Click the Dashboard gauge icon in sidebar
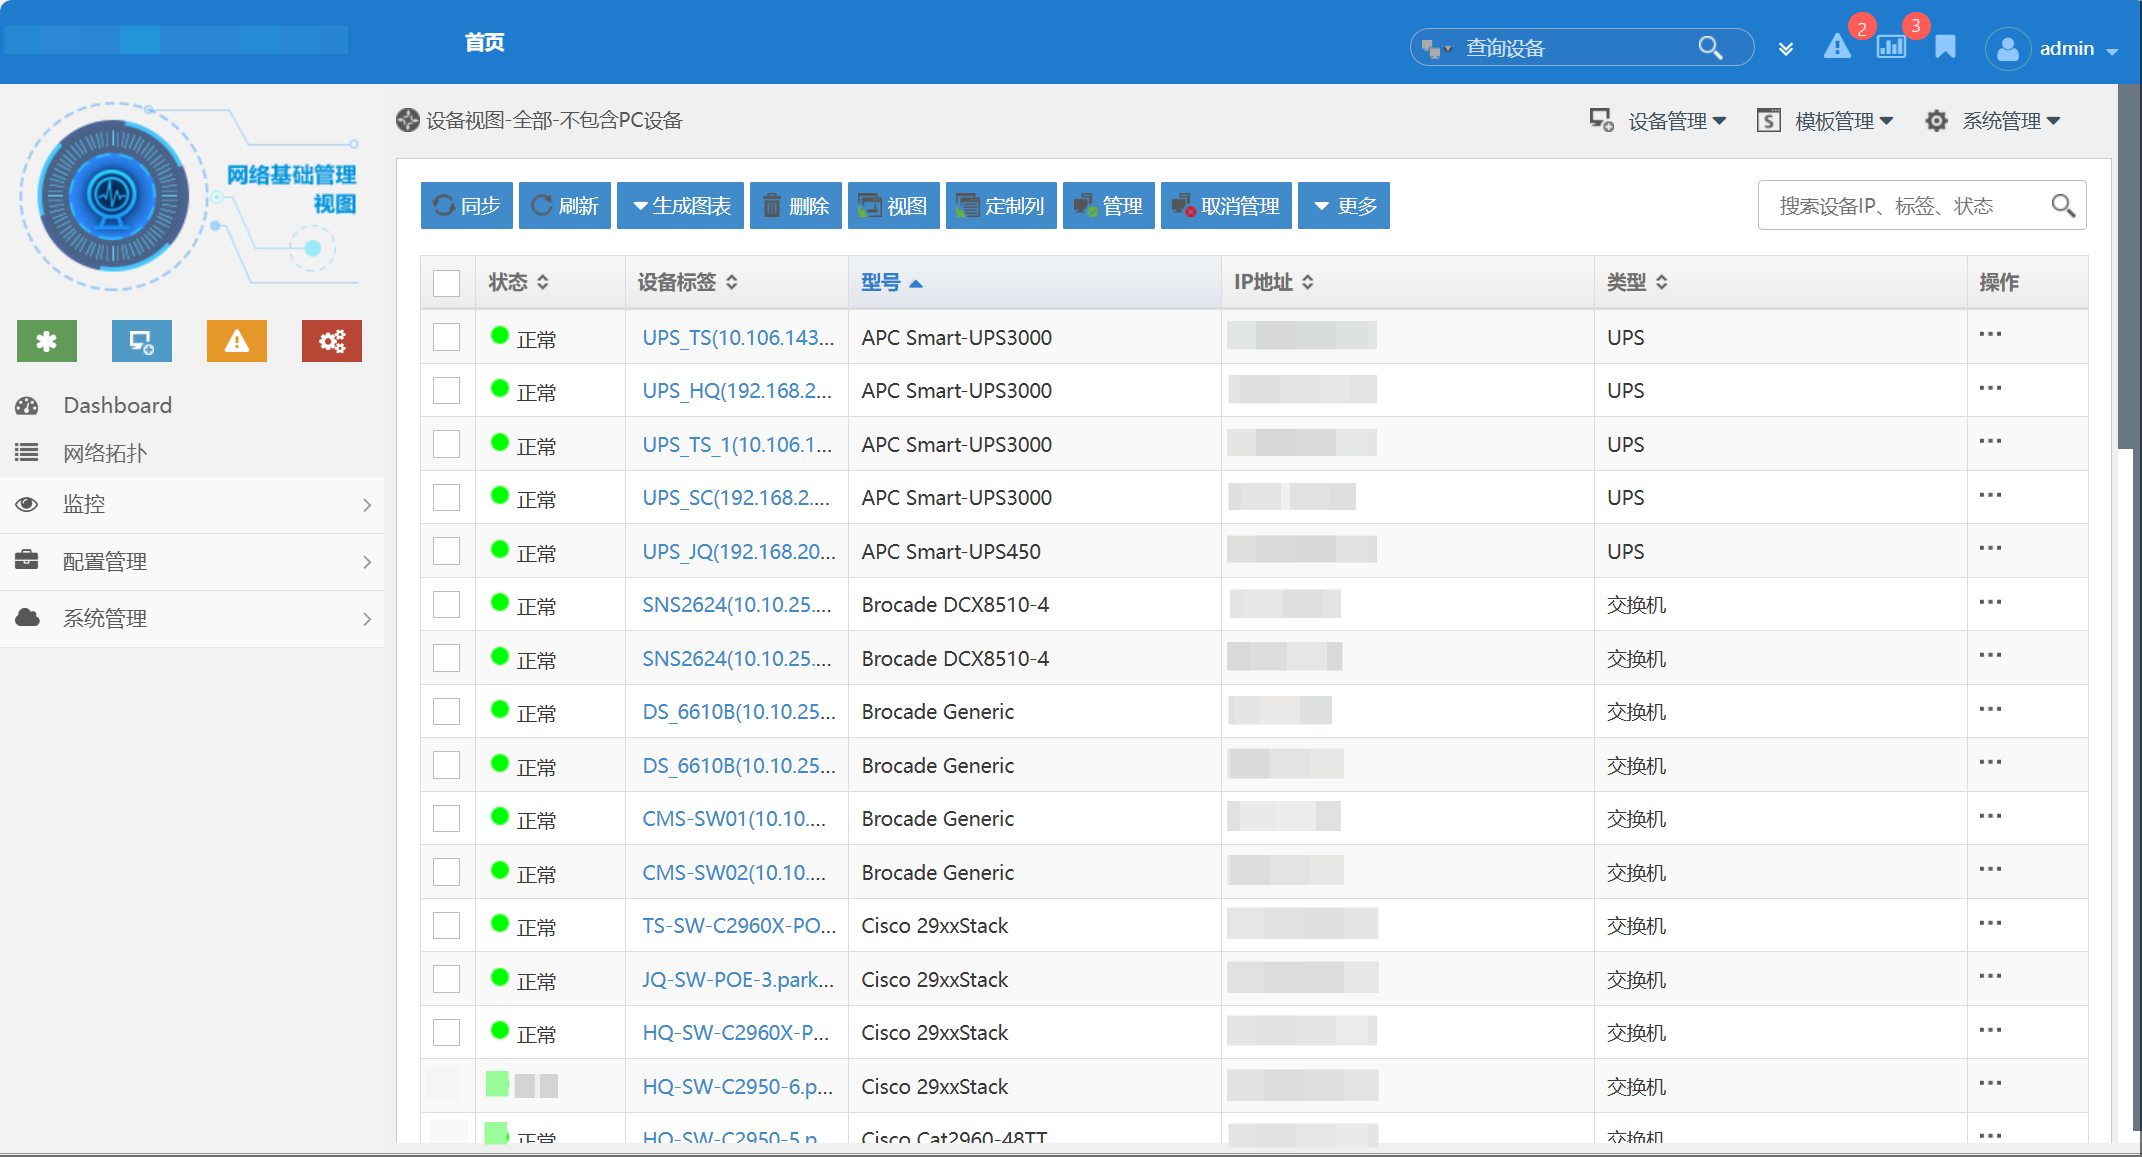Viewport: 2142px width, 1157px height. 27,406
